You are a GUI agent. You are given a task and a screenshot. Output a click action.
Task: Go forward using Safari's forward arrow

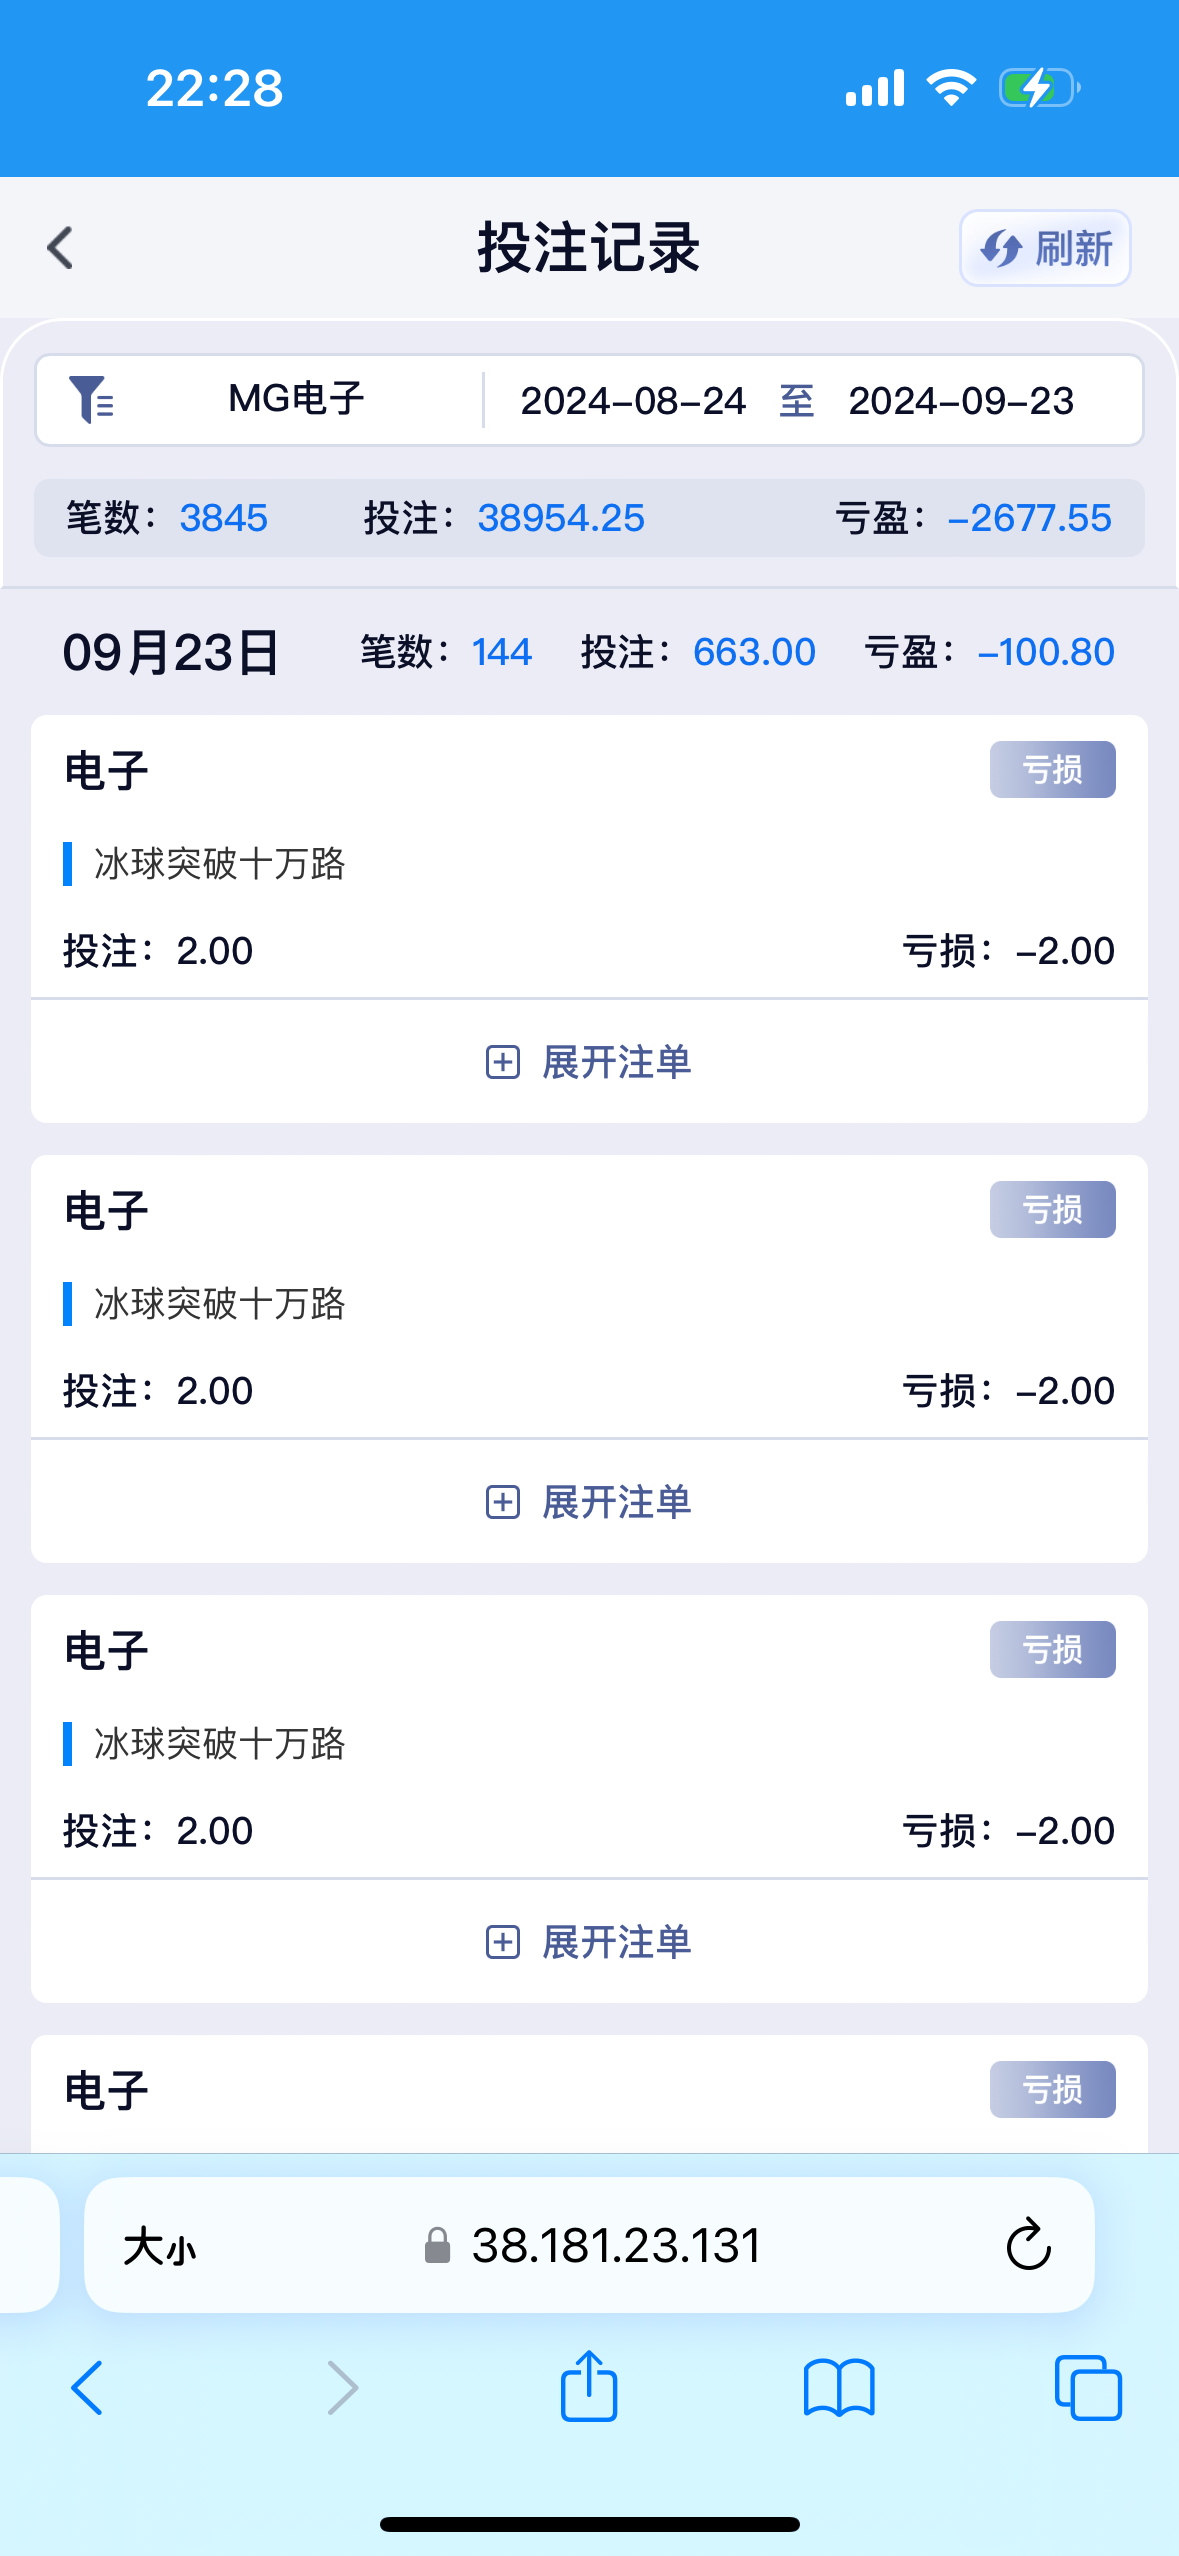click(x=342, y=2388)
